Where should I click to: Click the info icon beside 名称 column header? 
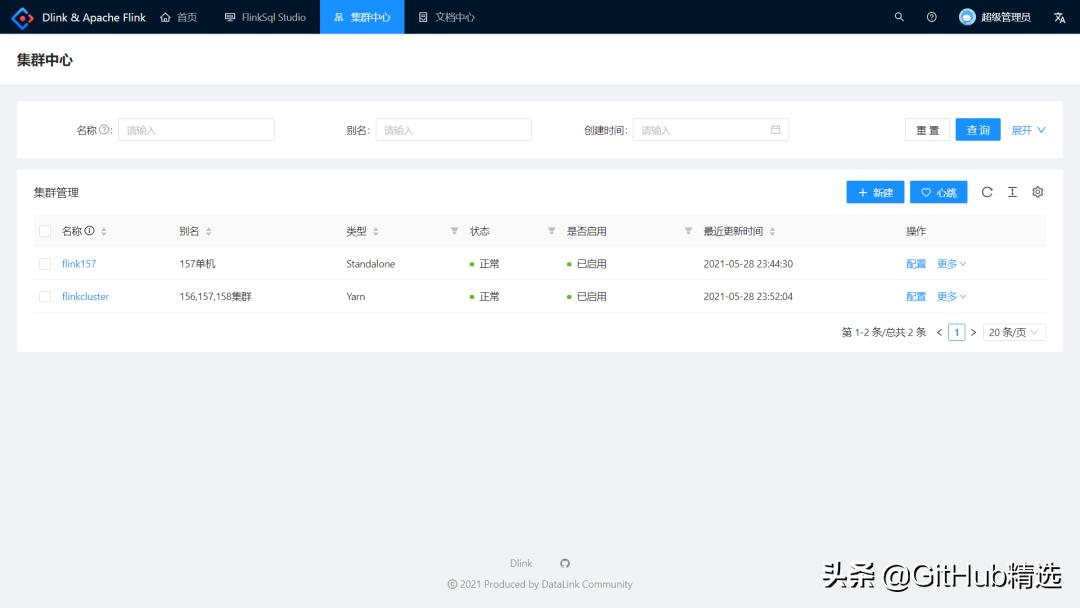coord(90,231)
